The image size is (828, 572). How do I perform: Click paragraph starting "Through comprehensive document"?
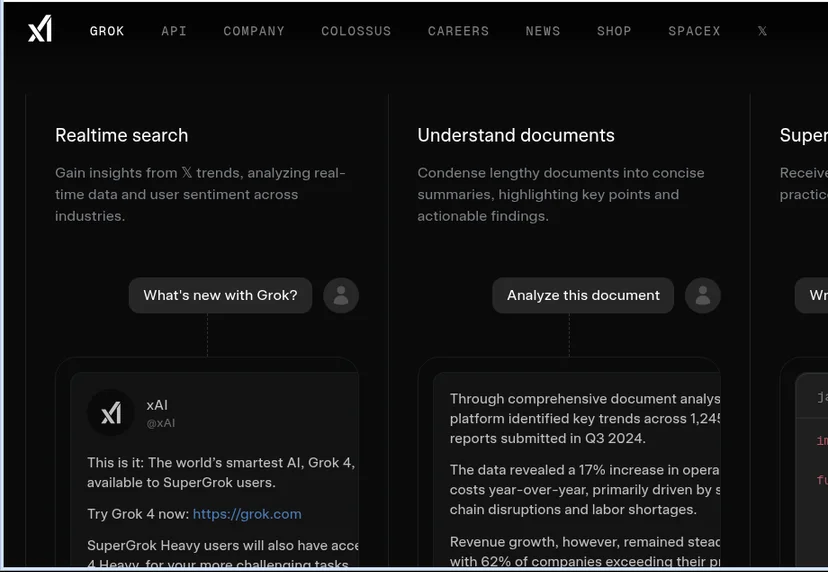pos(585,418)
